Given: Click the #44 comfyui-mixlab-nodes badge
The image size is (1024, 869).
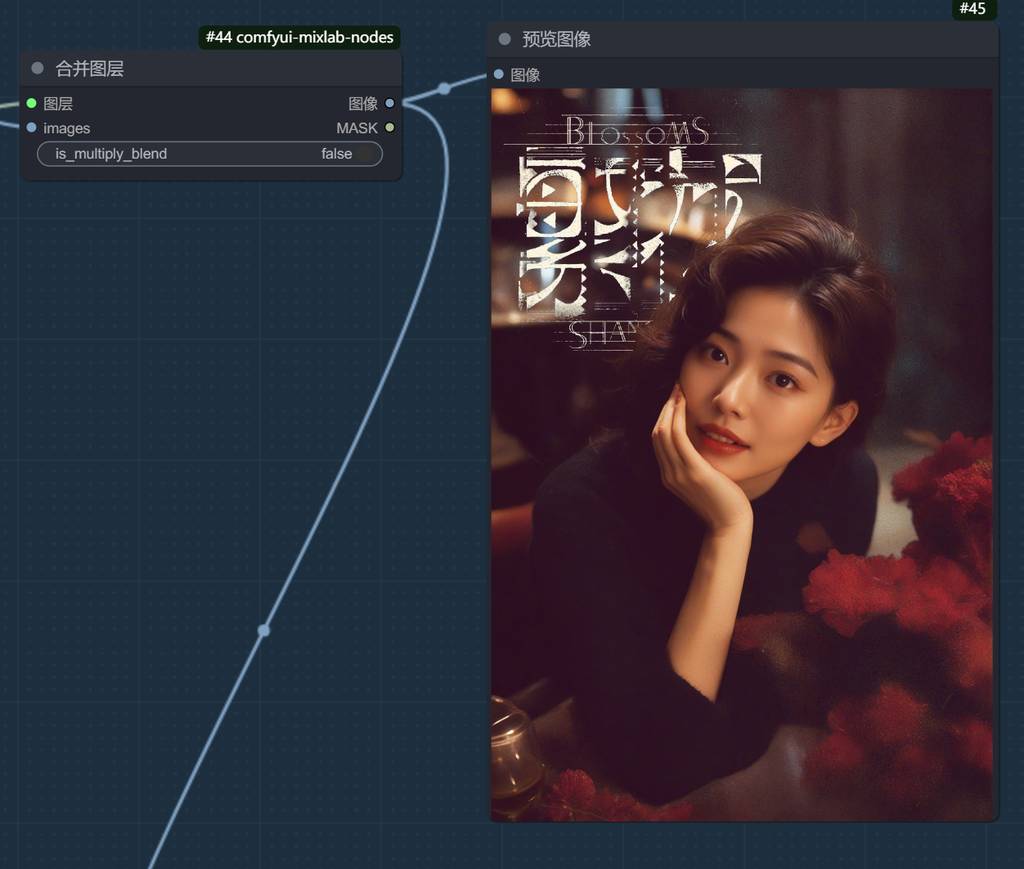Looking at the screenshot, I should click(299, 38).
